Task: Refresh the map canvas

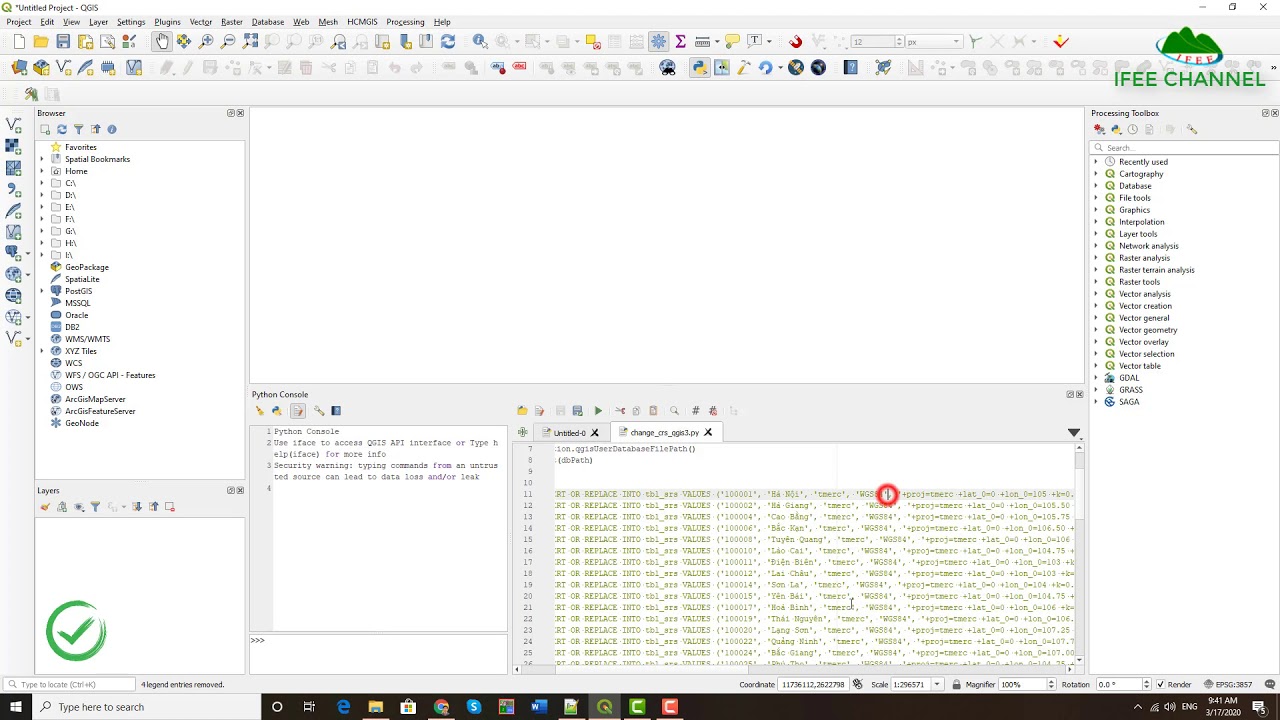Action: point(448,41)
